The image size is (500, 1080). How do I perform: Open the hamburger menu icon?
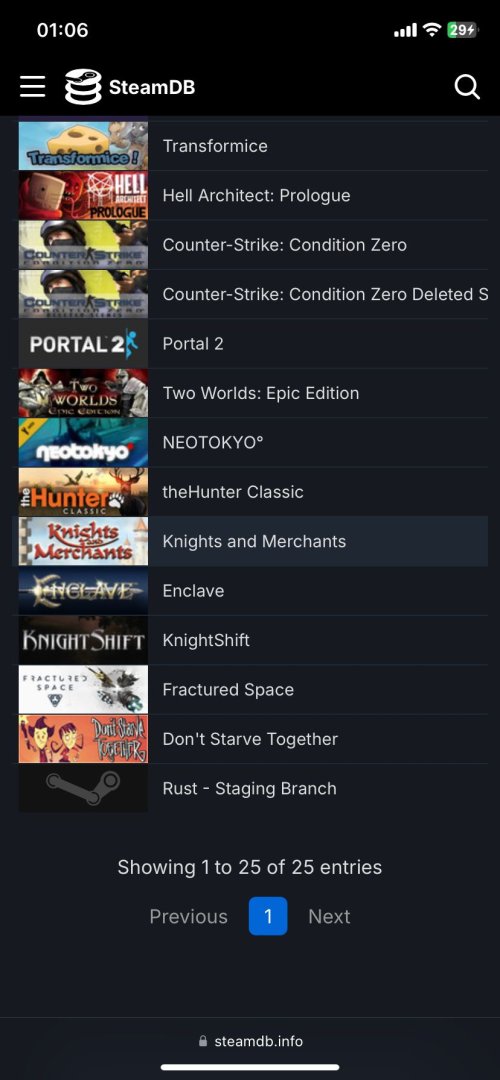coord(32,87)
